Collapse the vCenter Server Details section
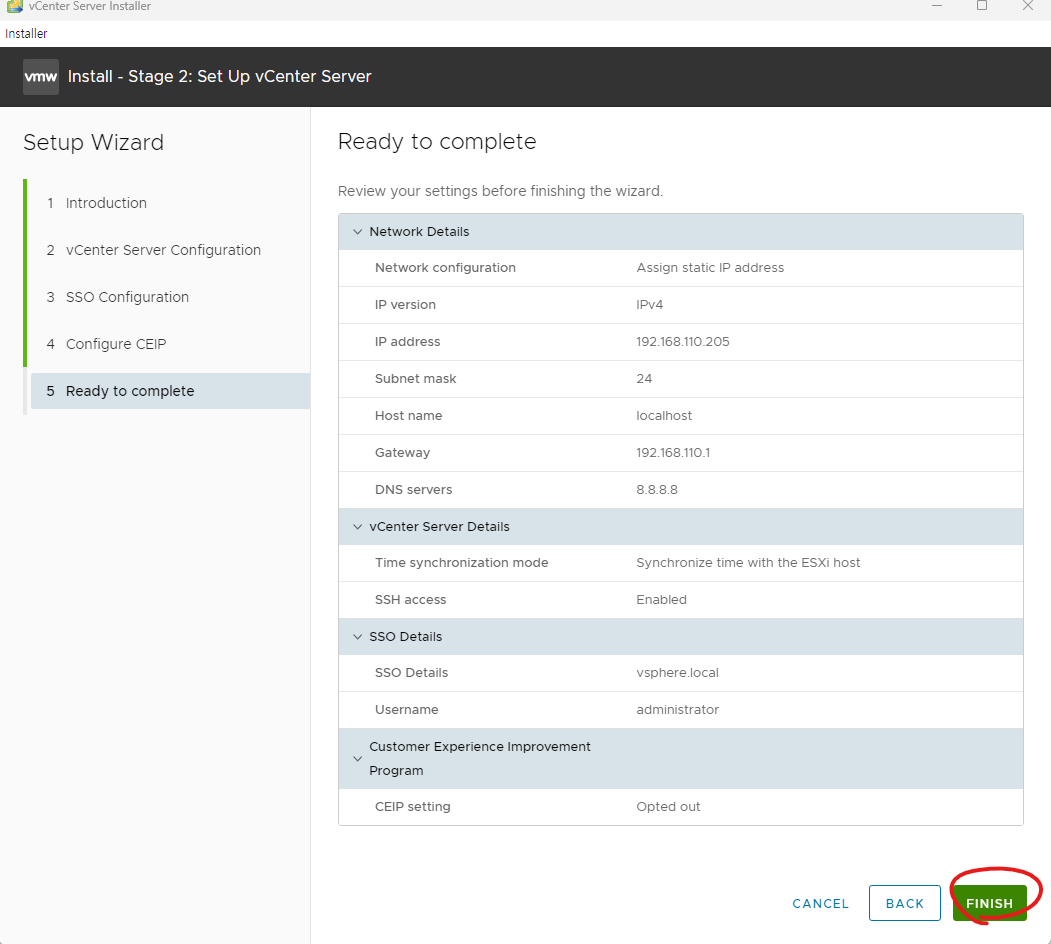Viewport: 1051px width, 944px height. (x=357, y=526)
